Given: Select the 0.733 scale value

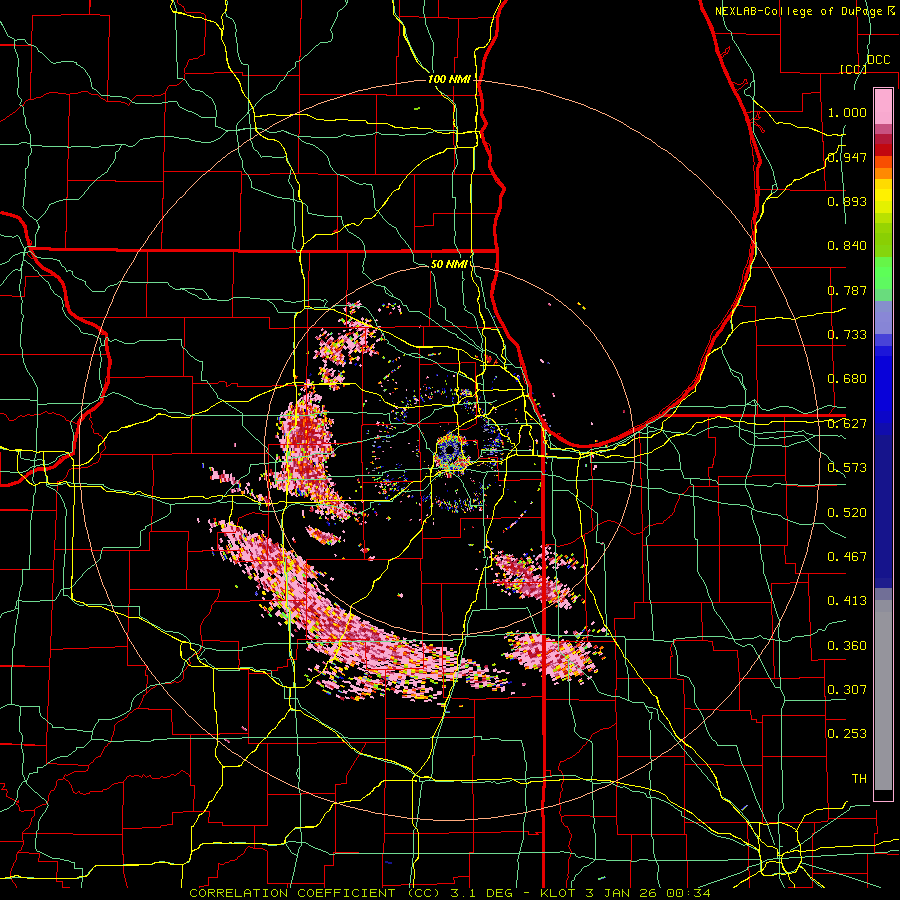Looking at the screenshot, I should 847,334.
